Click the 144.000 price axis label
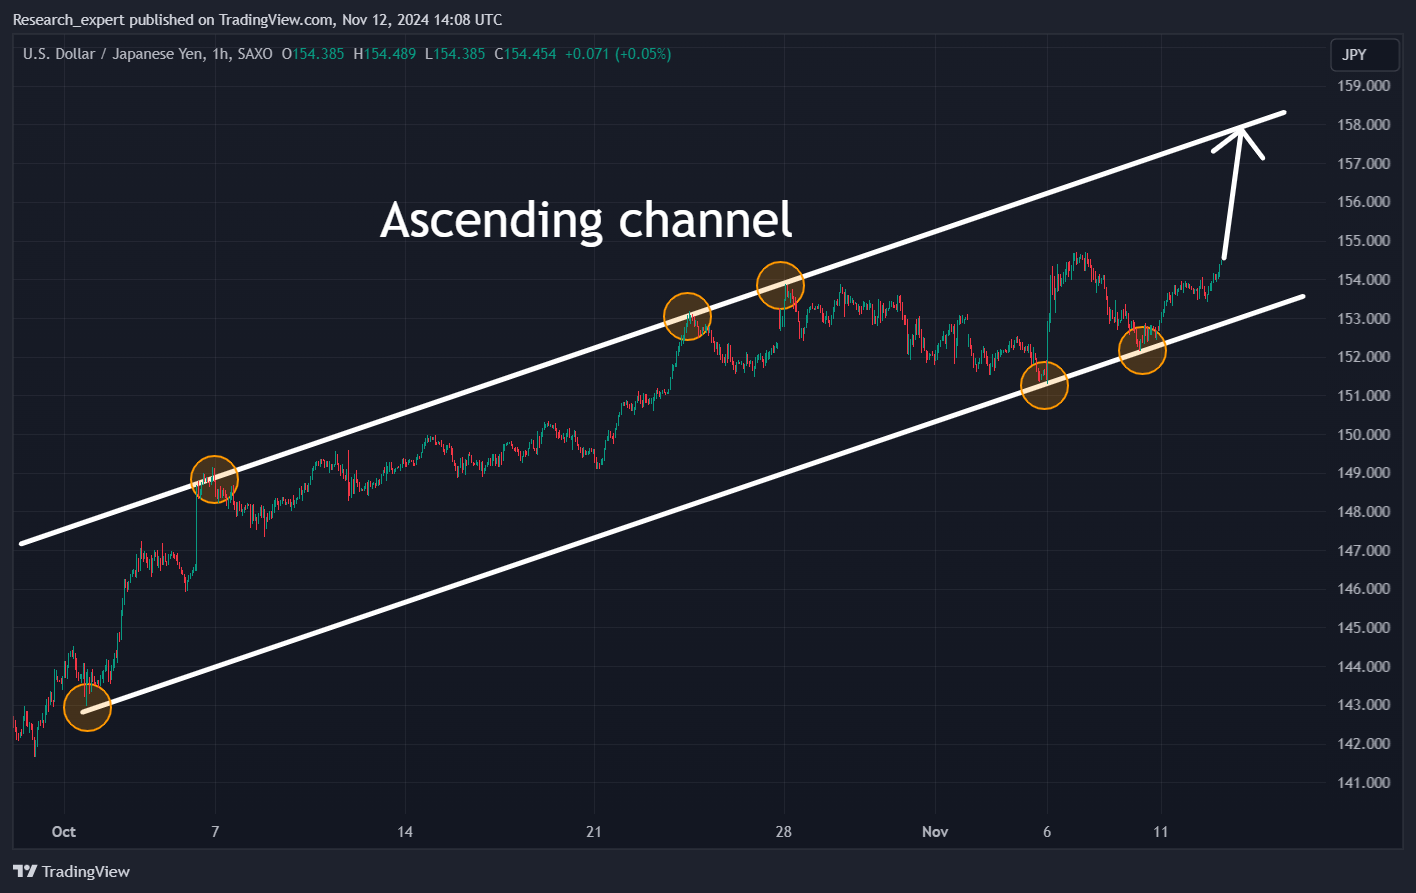Screen dimensions: 1416x893 [1364, 667]
